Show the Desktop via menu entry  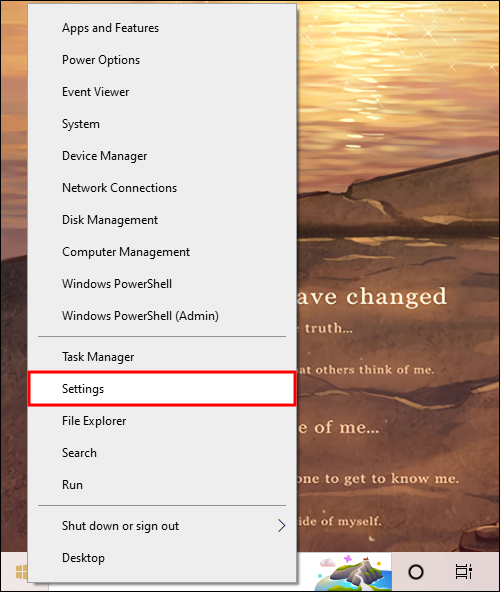[162, 558]
